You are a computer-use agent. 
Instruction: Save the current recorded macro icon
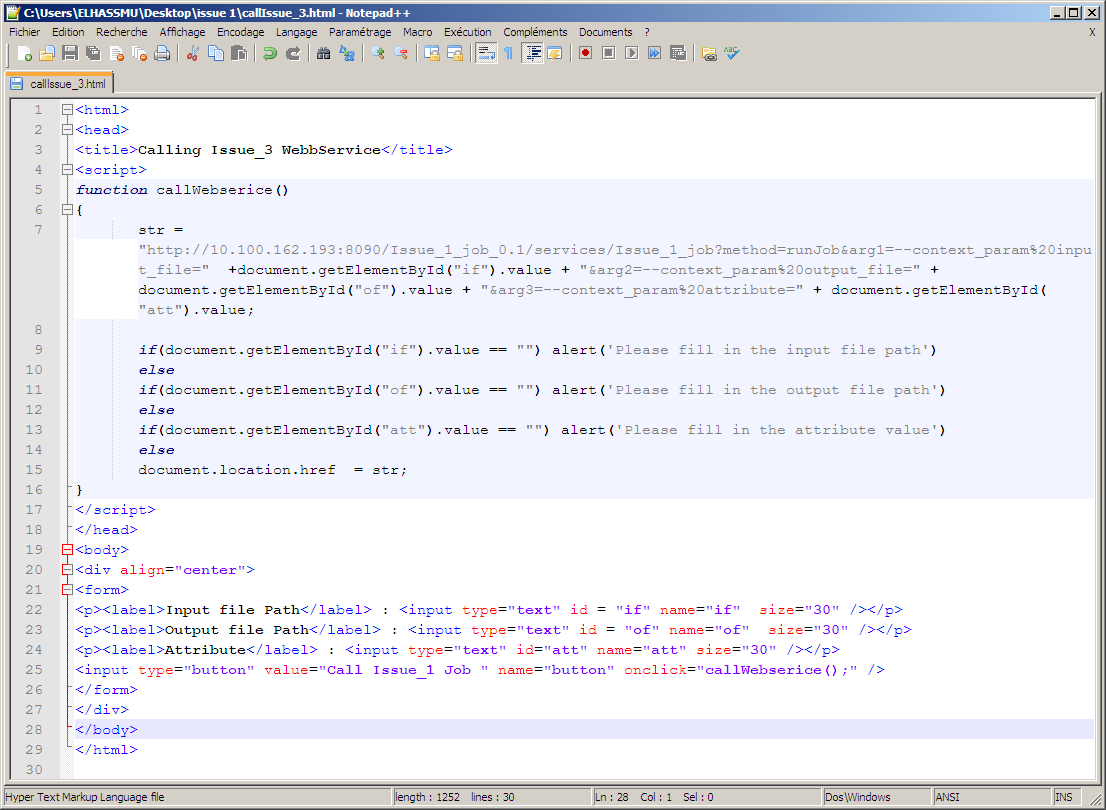pos(678,54)
